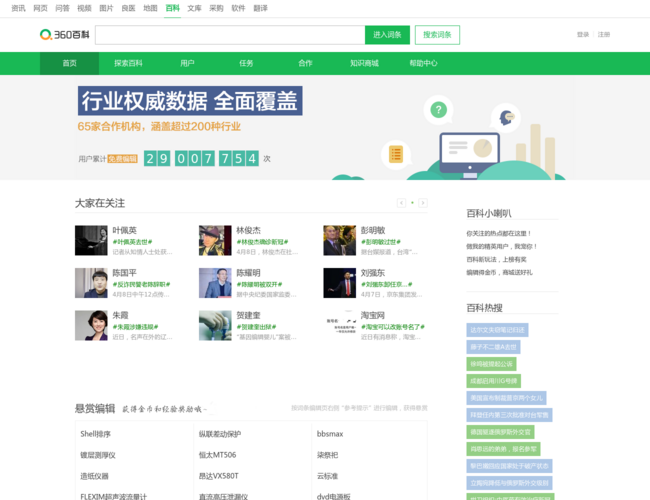The image size is (650, 500).
Task: Click the 刘强东 entry title
Action: coord(373,273)
